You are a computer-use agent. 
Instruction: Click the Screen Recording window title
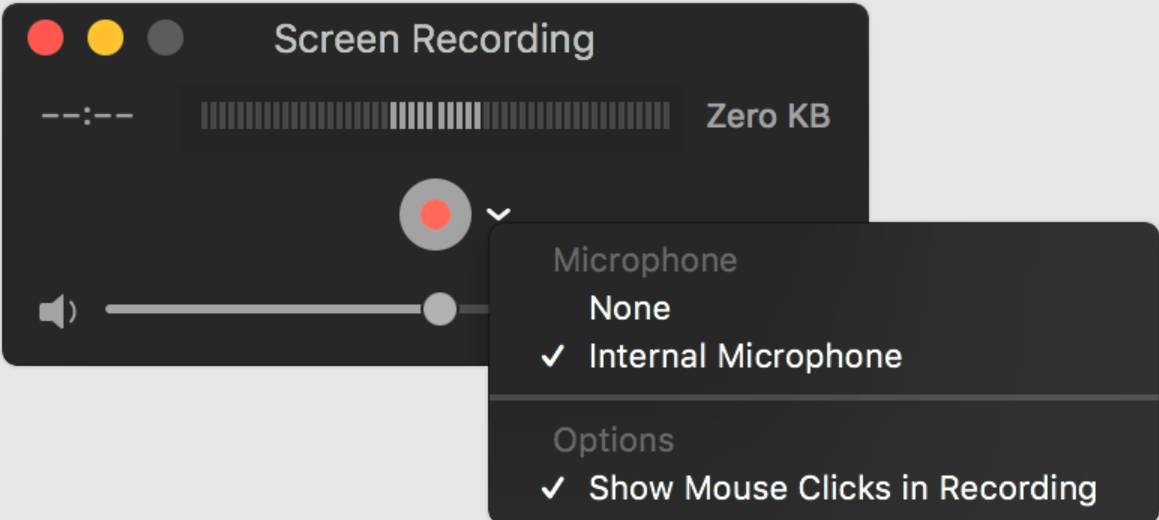pyautogui.click(x=434, y=39)
